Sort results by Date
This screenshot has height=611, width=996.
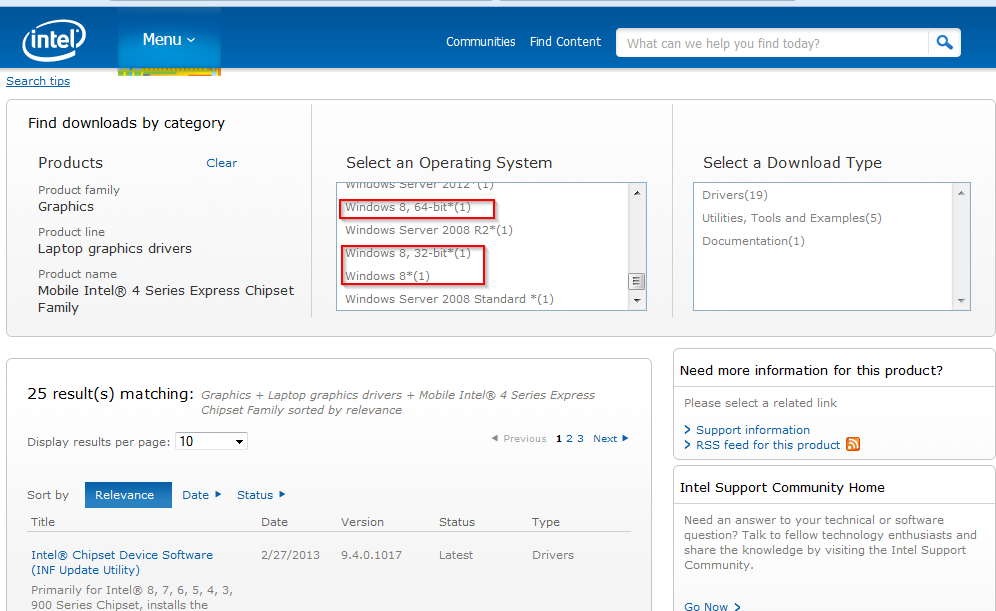pyautogui.click(x=201, y=495)
